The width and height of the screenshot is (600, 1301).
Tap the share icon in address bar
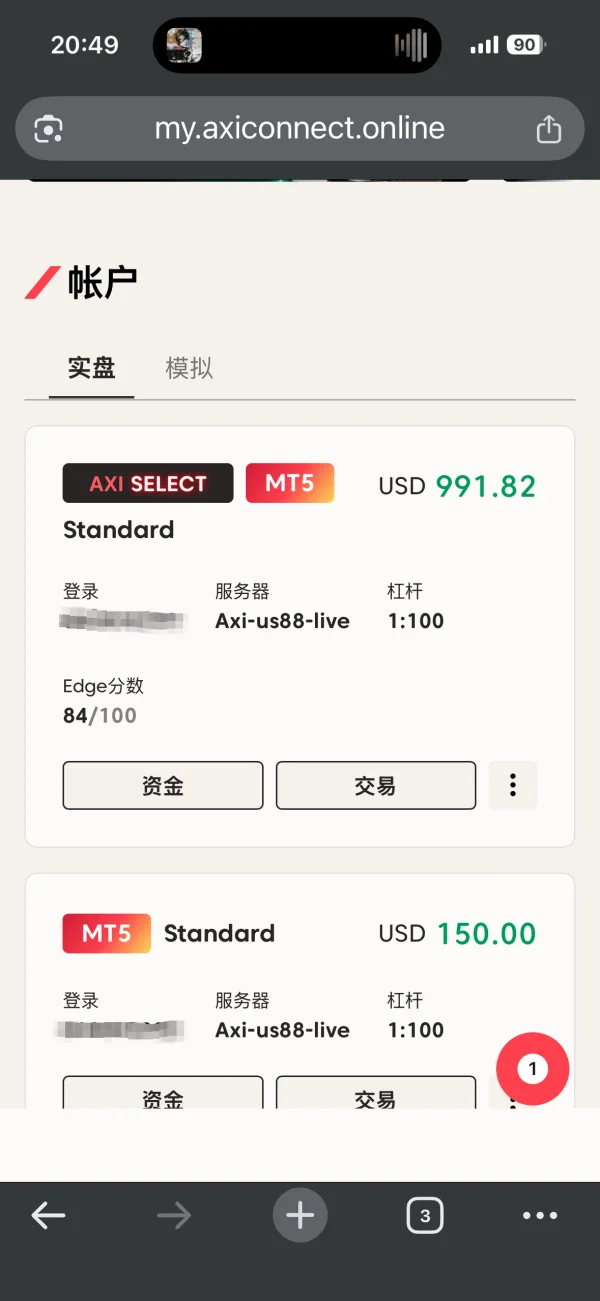[x=548, y=129]
